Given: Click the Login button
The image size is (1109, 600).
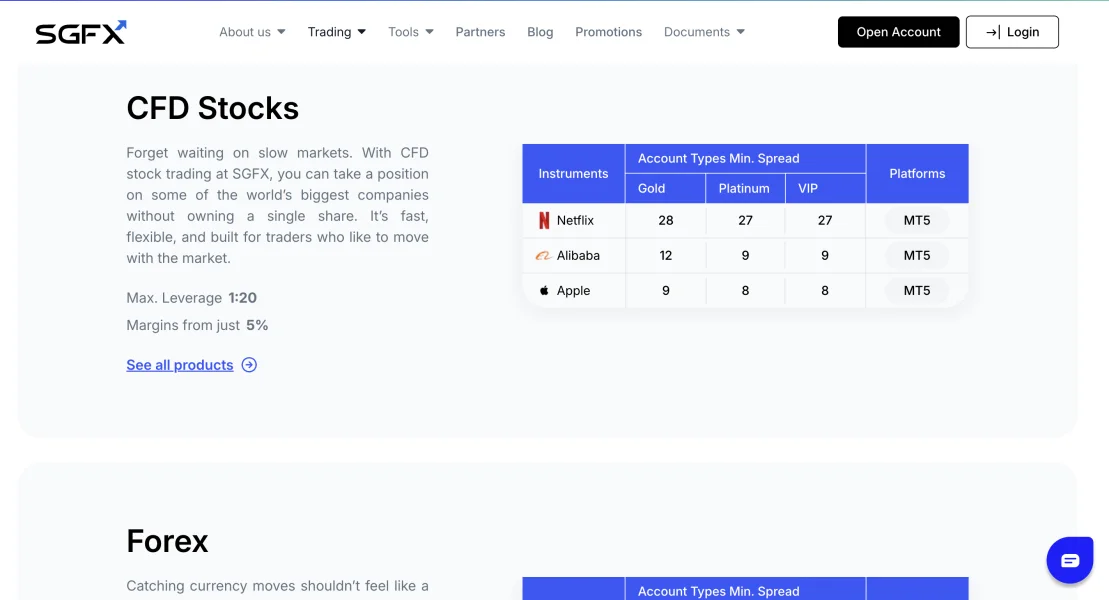Looking at the screenshot, I should point(1012,32).
